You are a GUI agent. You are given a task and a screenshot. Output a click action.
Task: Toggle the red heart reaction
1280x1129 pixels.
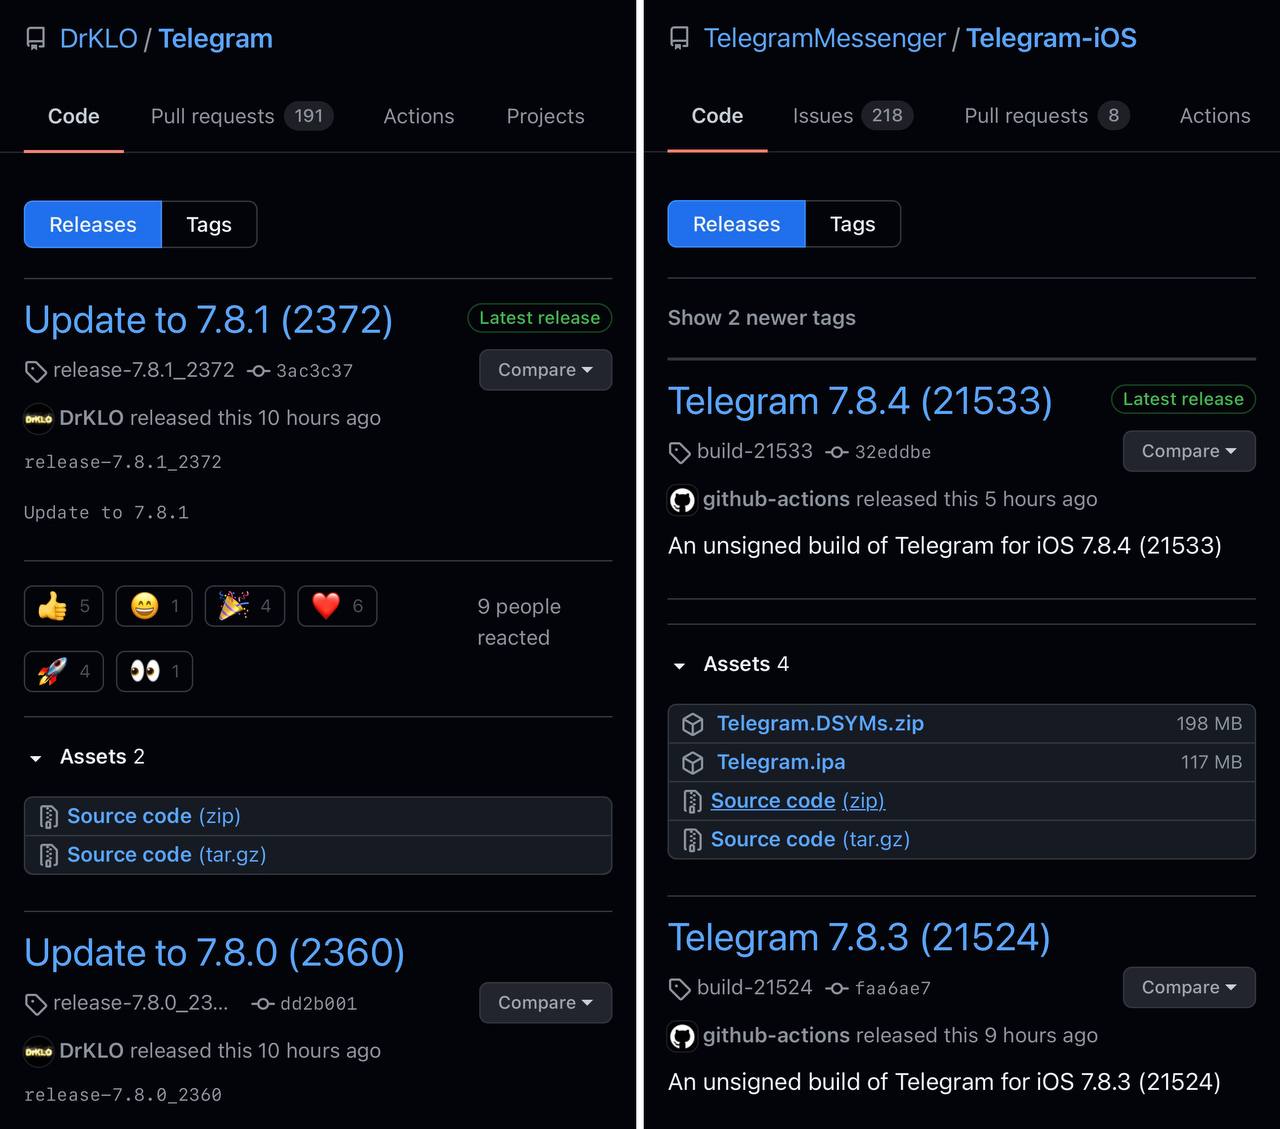click(337, 606)
